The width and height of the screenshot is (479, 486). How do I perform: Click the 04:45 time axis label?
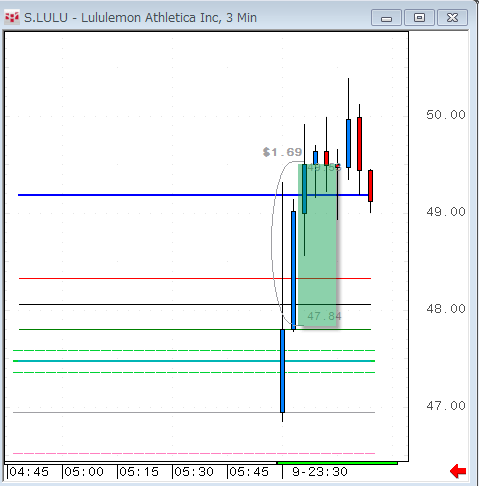29,472
